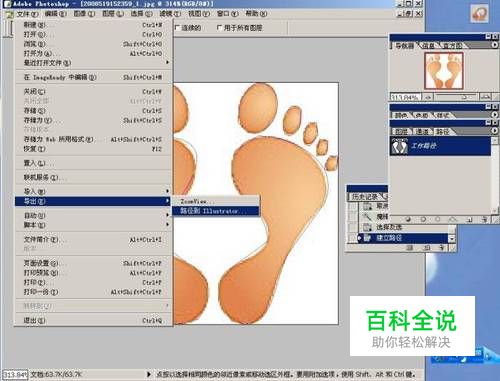Click the stroke path with brush icon

click(x=423, y=219)
